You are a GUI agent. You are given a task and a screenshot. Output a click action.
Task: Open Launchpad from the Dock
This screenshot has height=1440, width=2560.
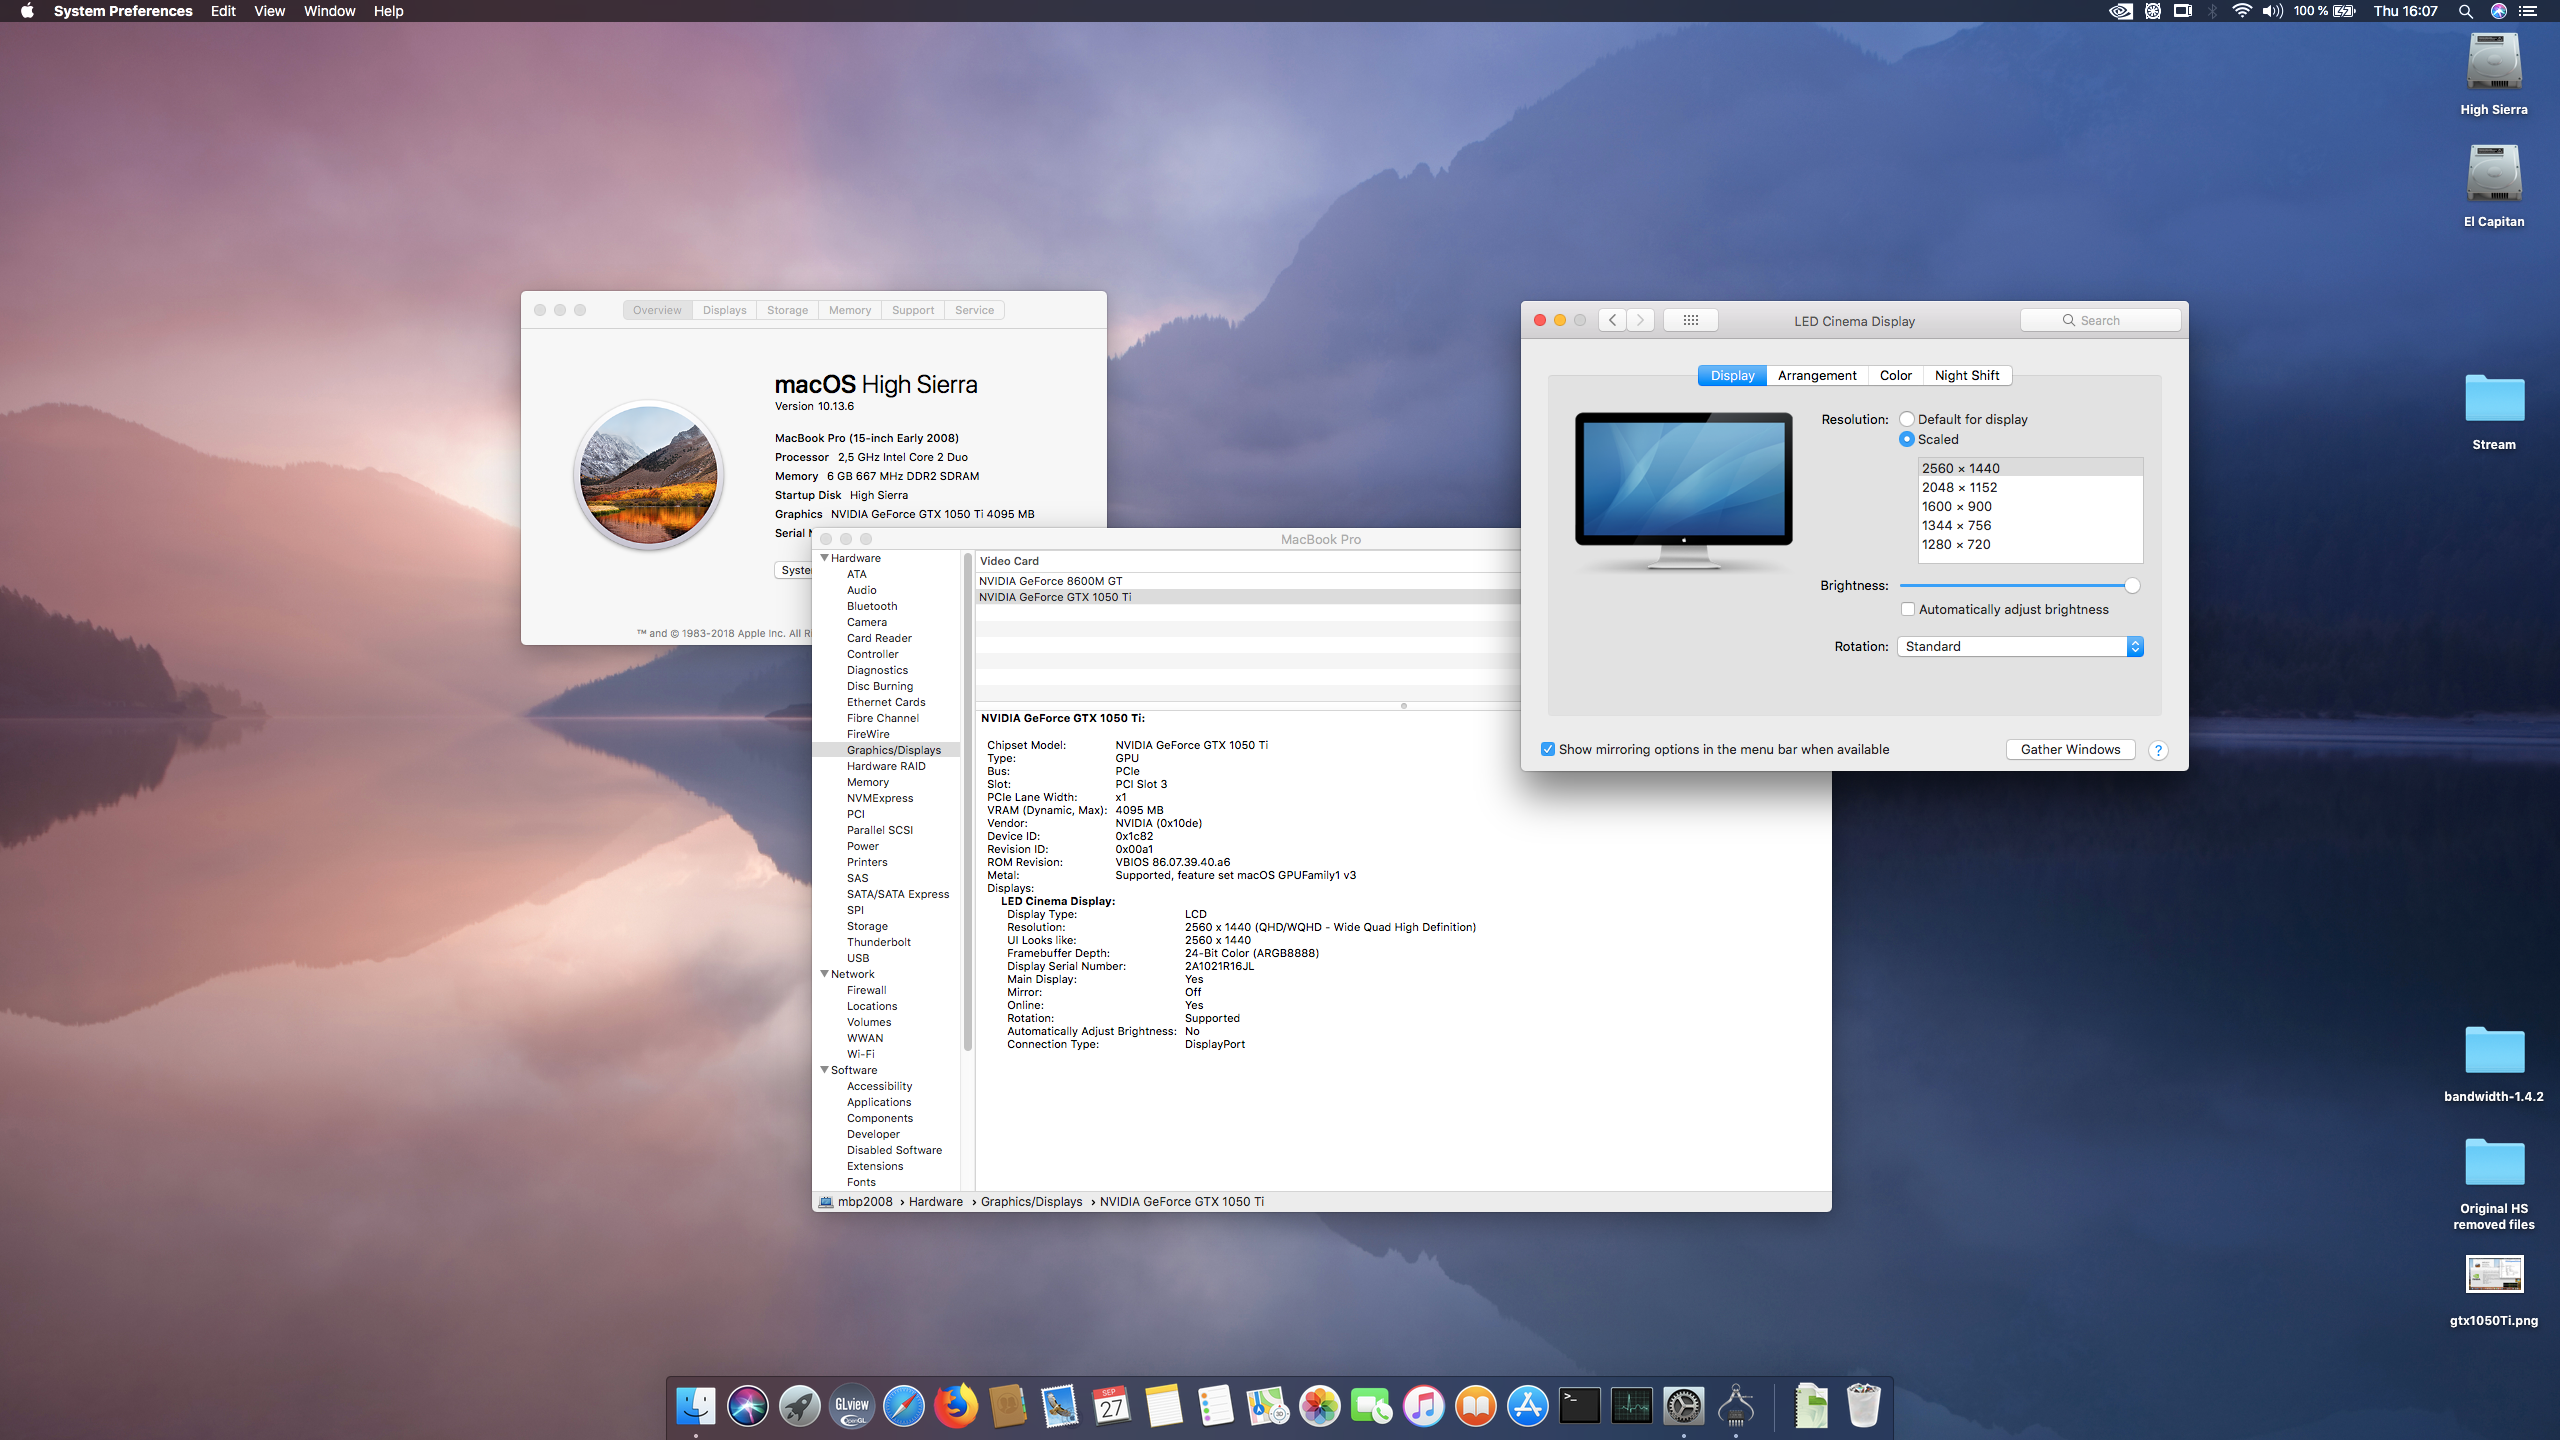tap(800, 1406)
